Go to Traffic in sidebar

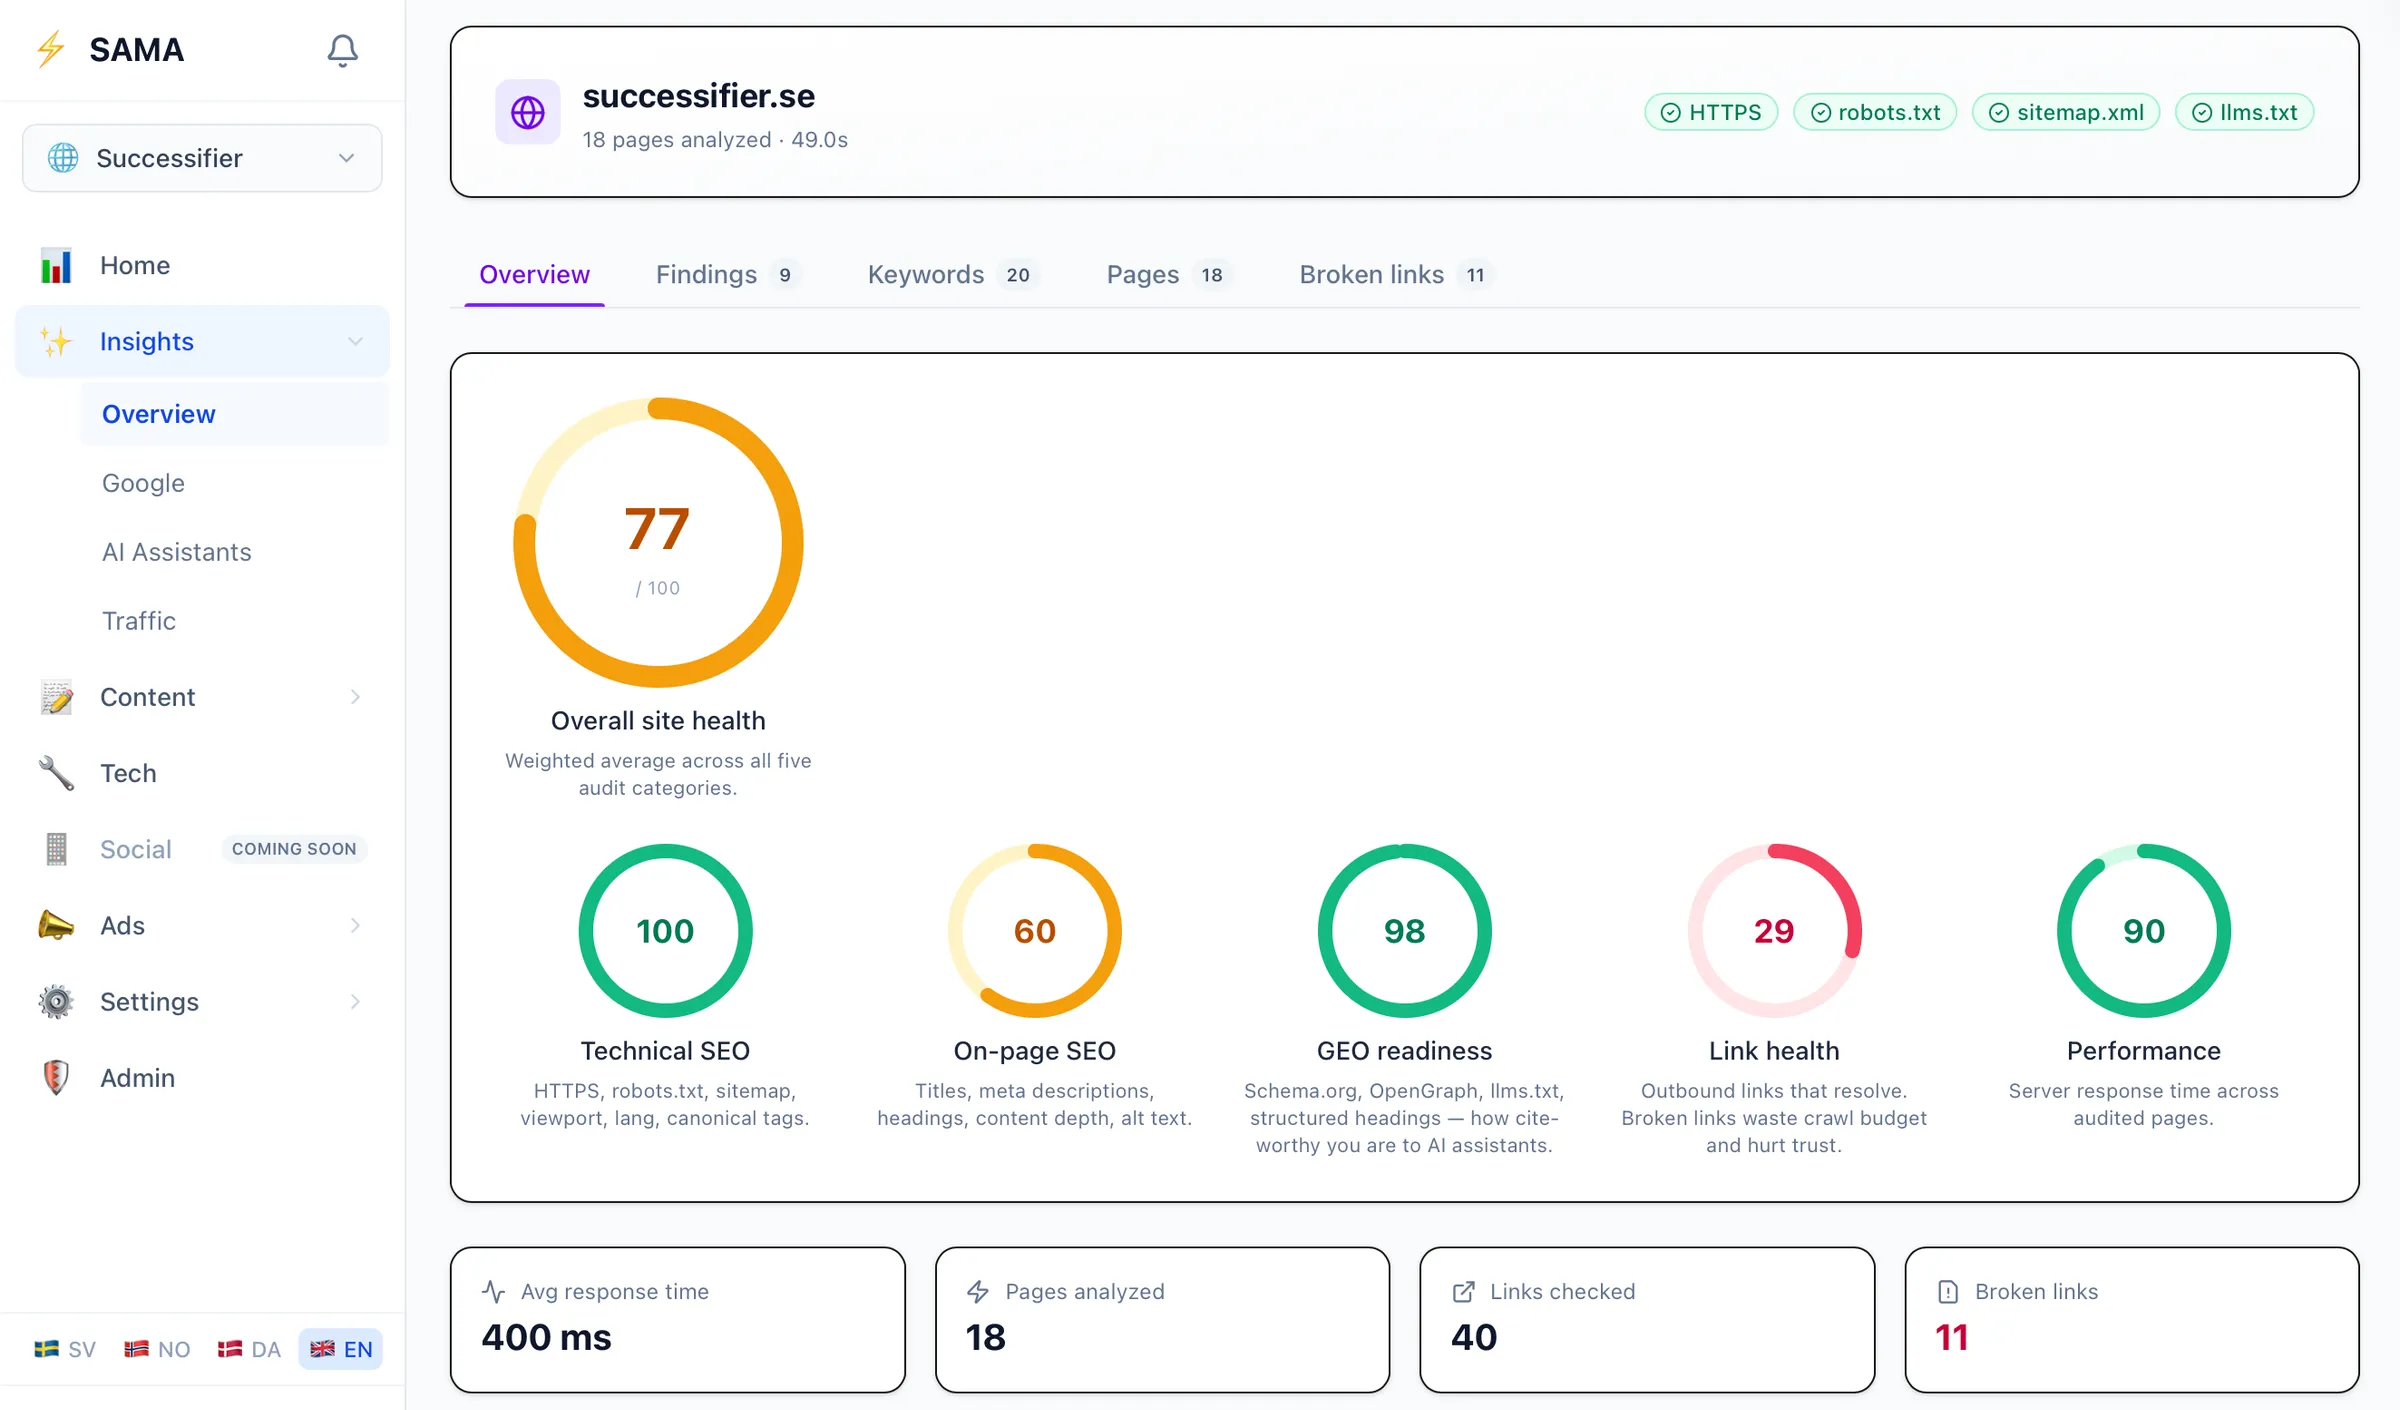pyautogui.click(x=138, y=621)
